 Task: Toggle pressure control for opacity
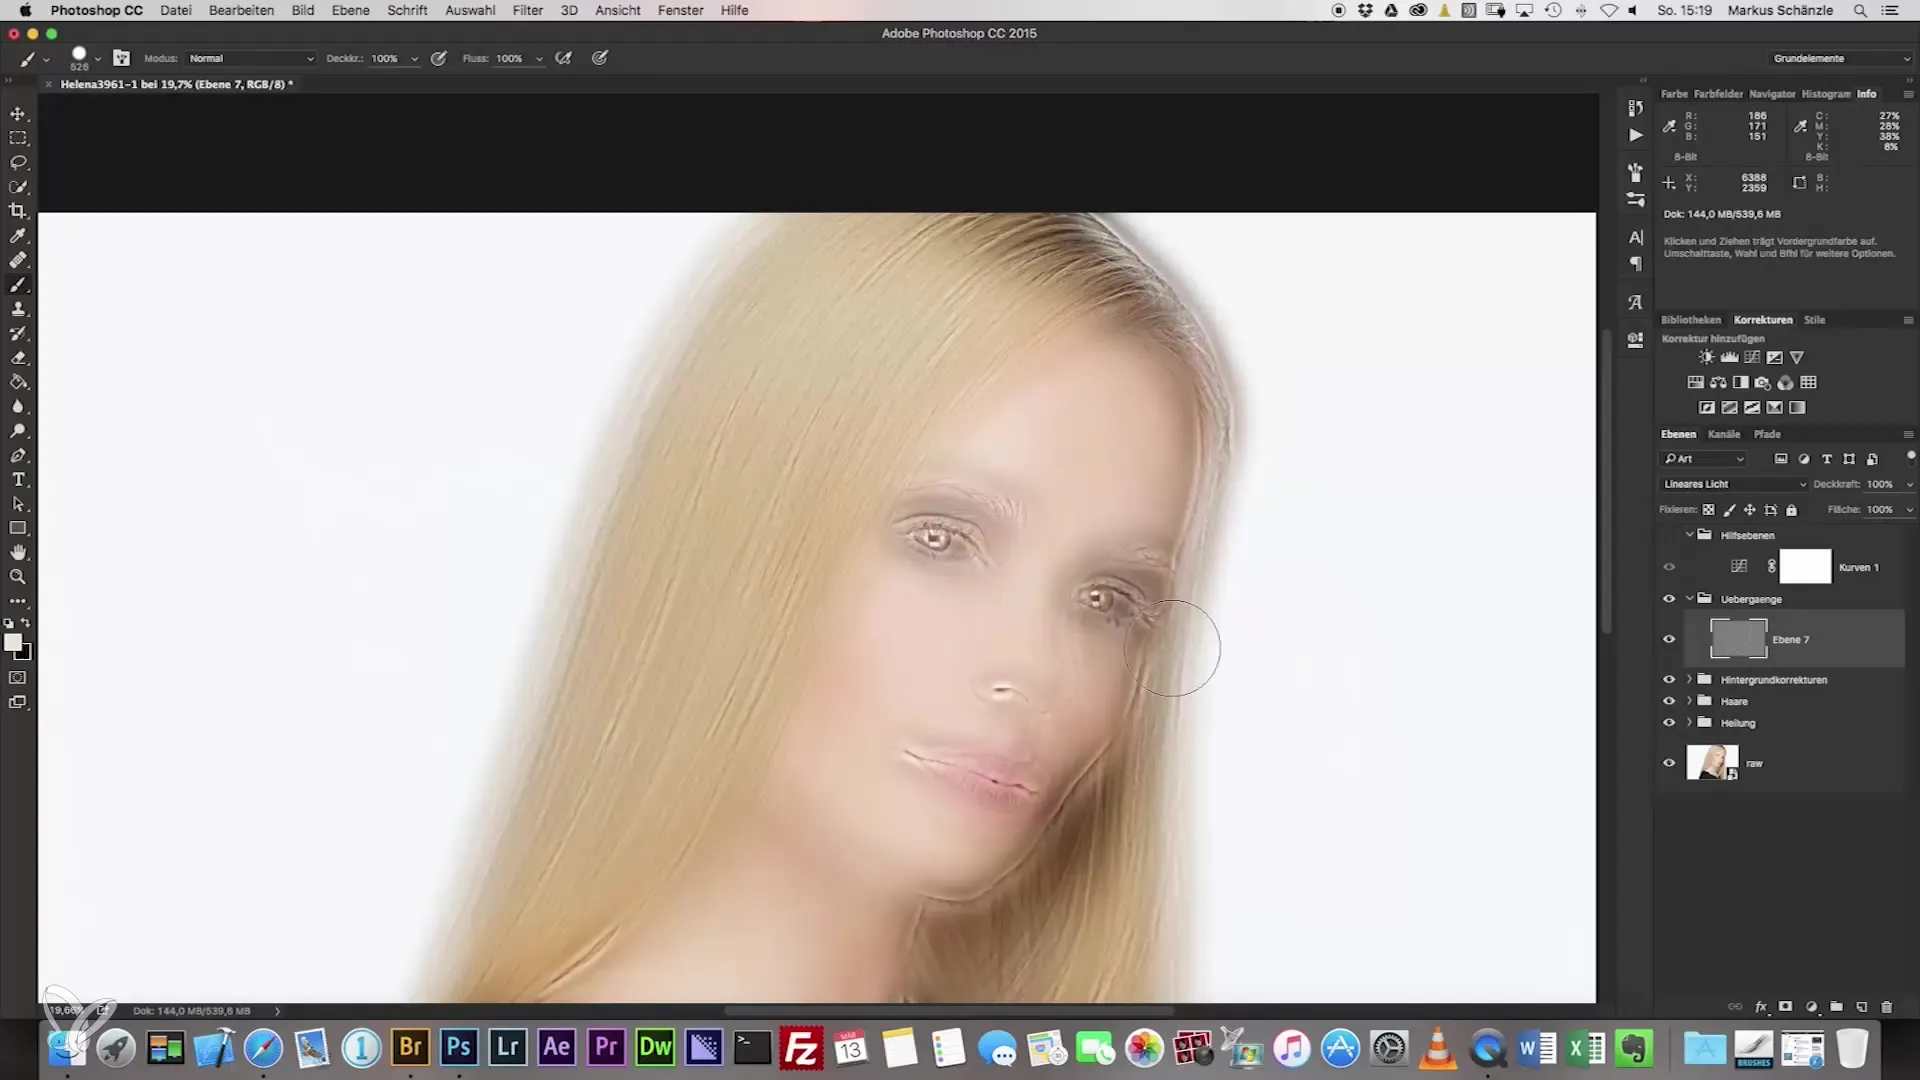tap(438, 58)
